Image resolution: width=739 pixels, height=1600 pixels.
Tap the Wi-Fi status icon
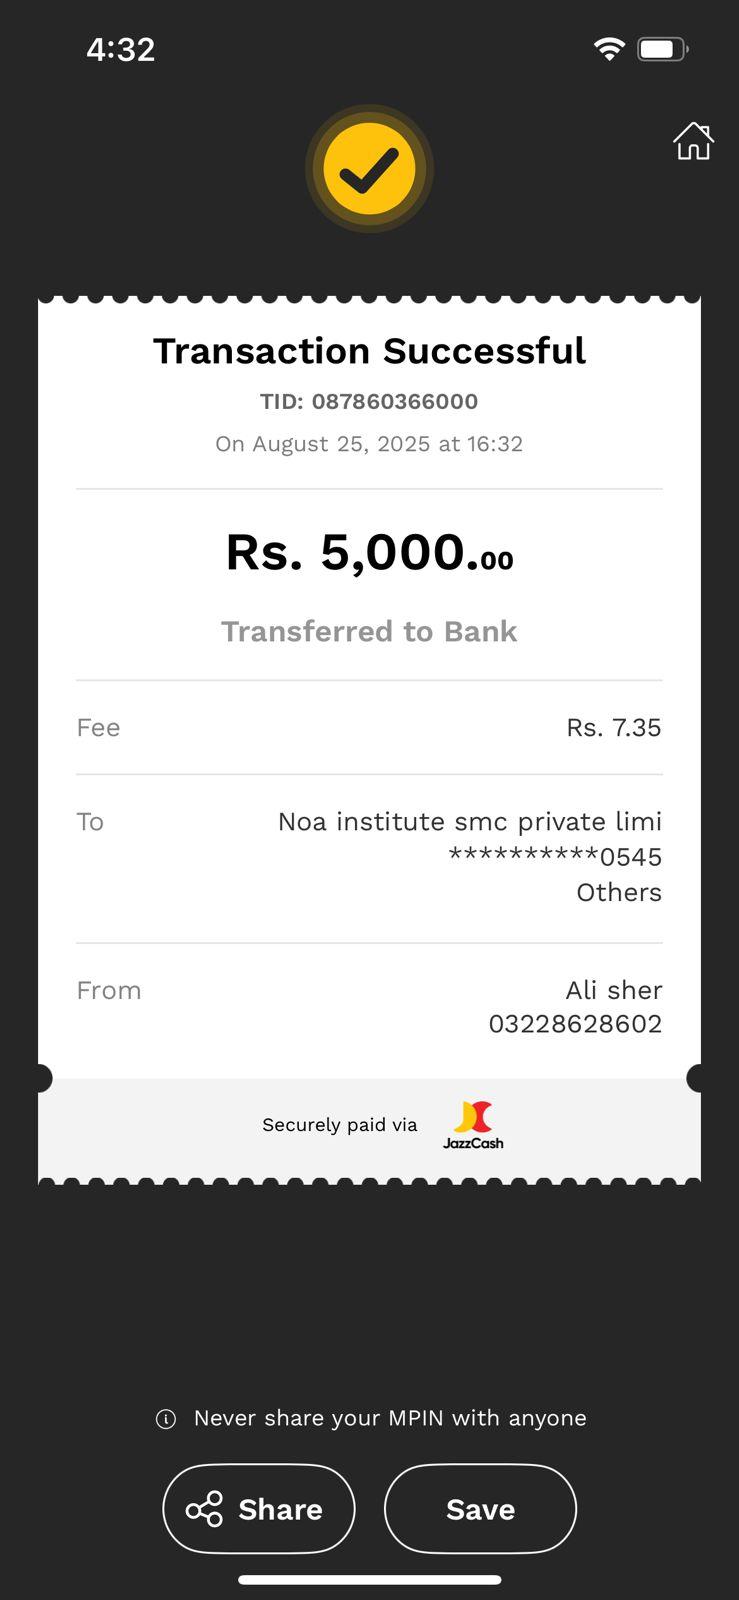click(609, 49)
